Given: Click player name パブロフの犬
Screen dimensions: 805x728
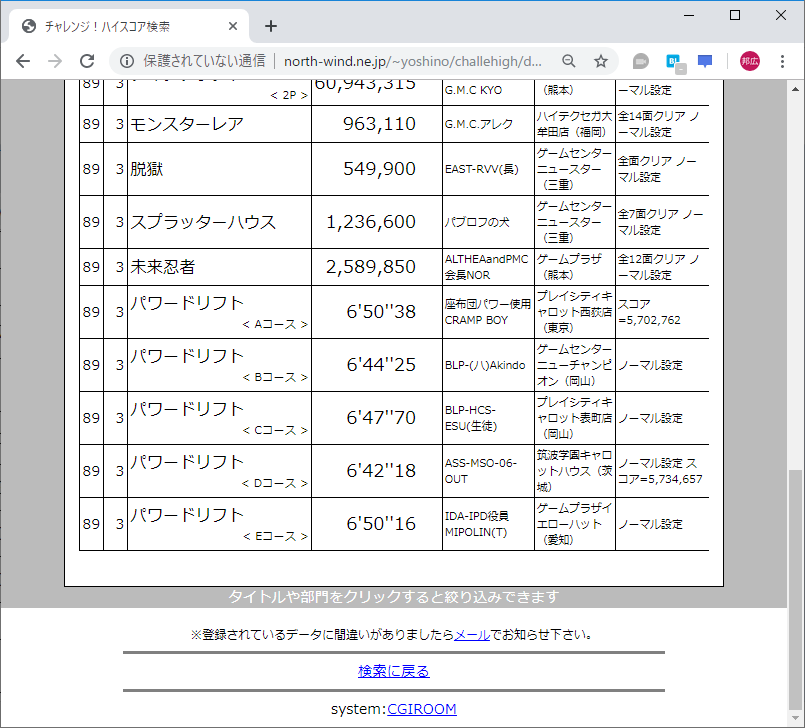Looking at the screenshot, I should (x=477, y=222).
